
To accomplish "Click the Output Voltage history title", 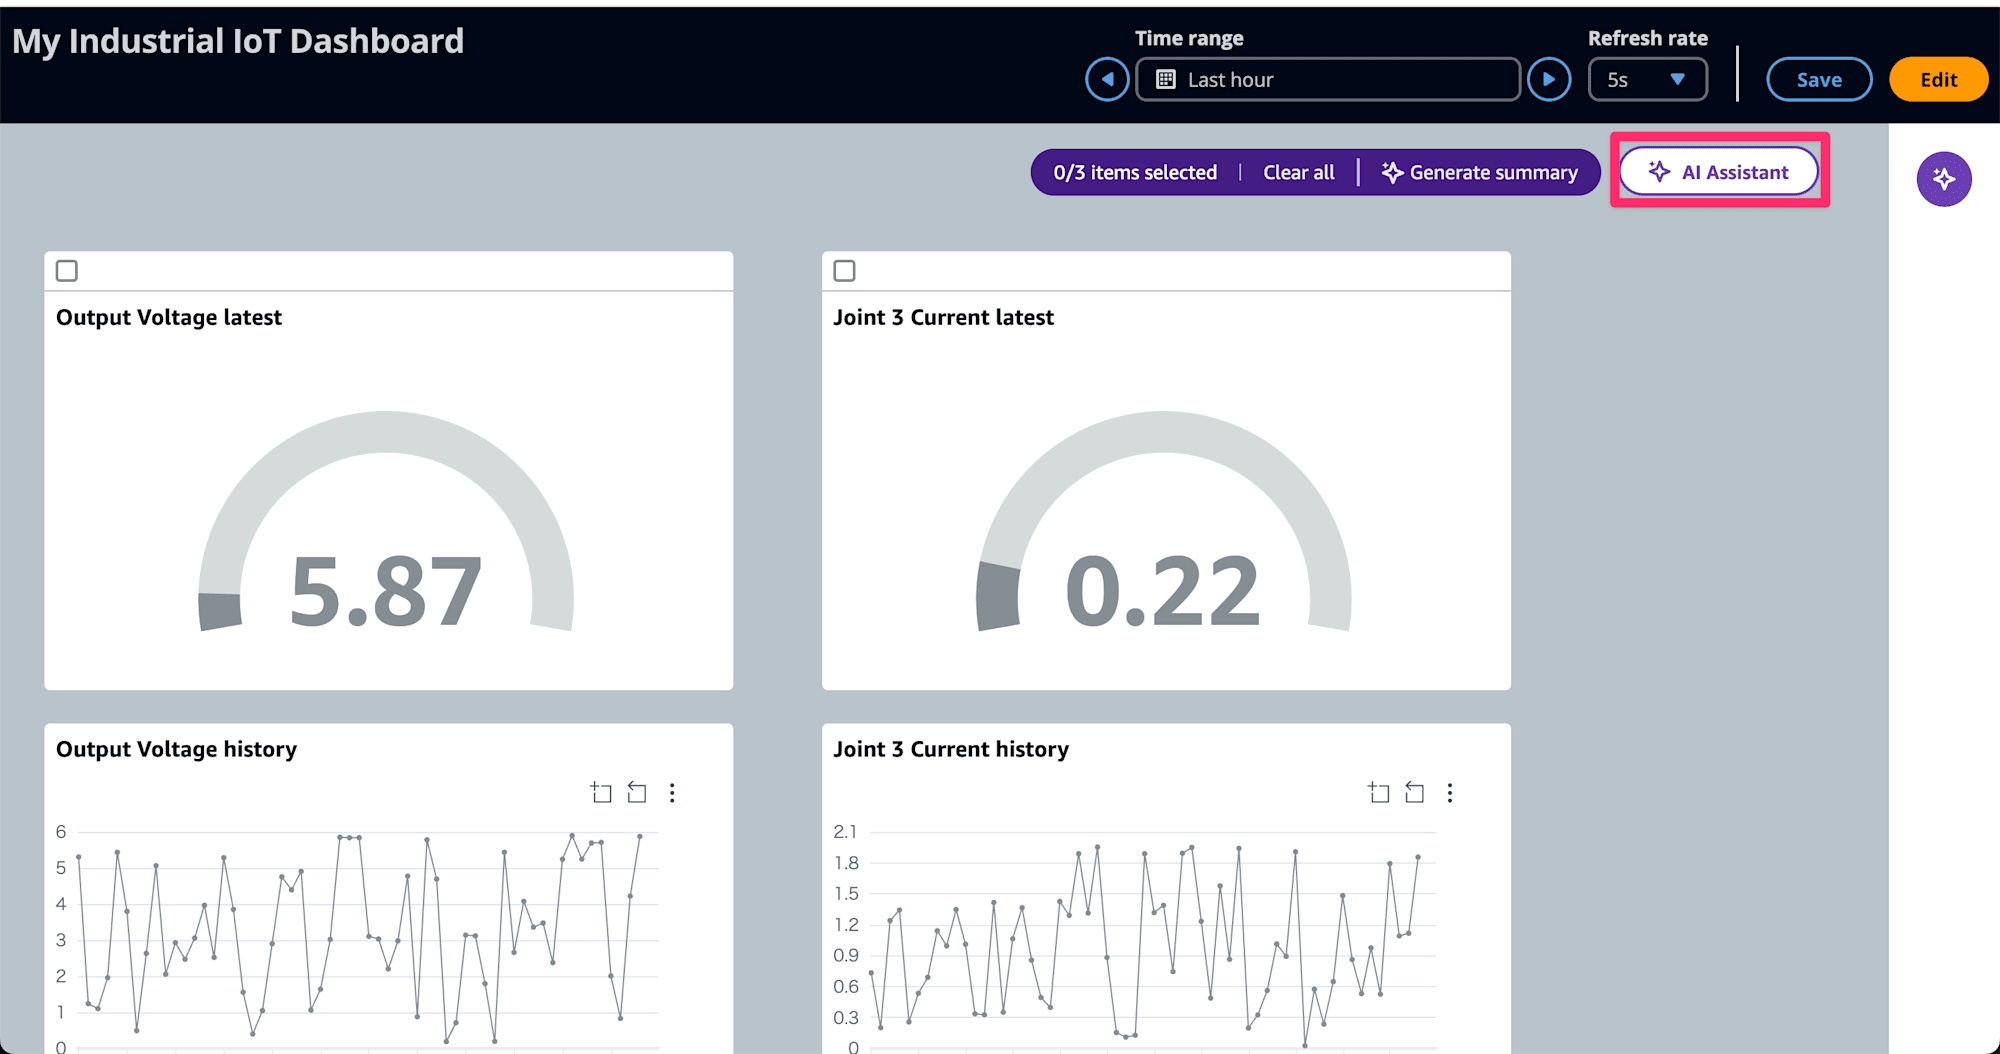I will click(x=176, y=749).
